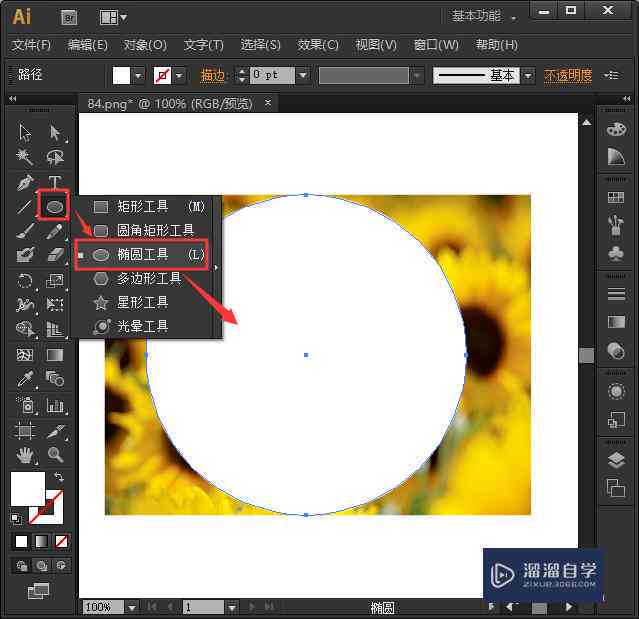The width and height of the screenshot is (639, 619).
Task: Change the screen mode button
Action: (x=38, y=590)
